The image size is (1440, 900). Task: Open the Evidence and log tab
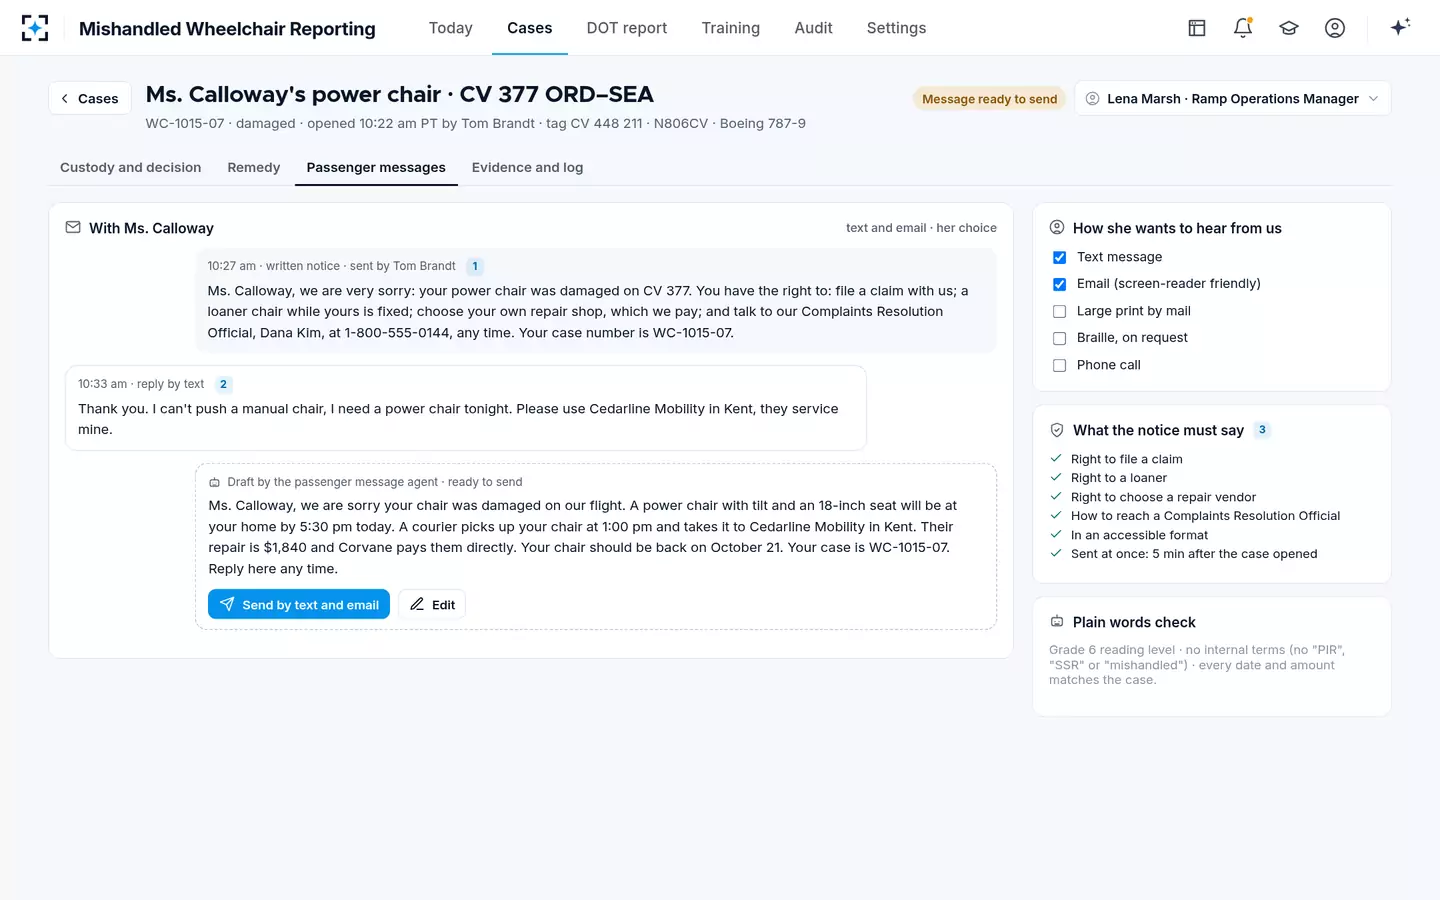pyautogui.click(x=527, y=167)
